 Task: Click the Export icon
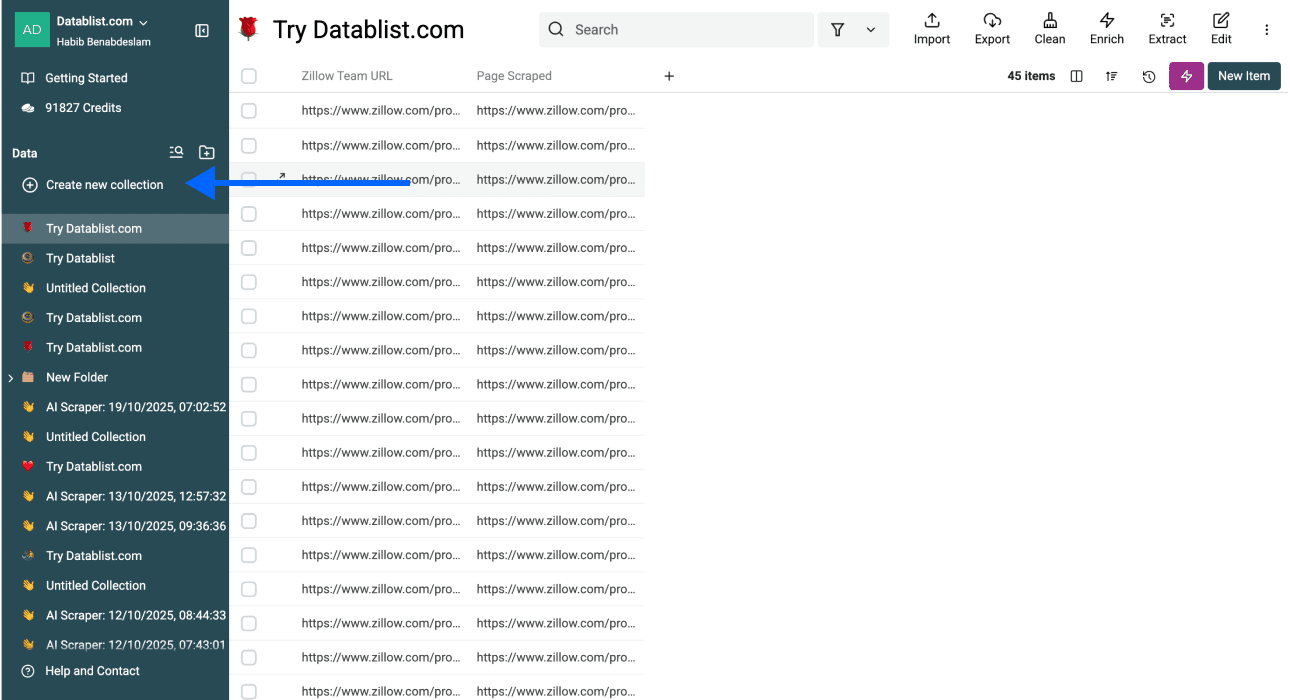tap(991, 28)
